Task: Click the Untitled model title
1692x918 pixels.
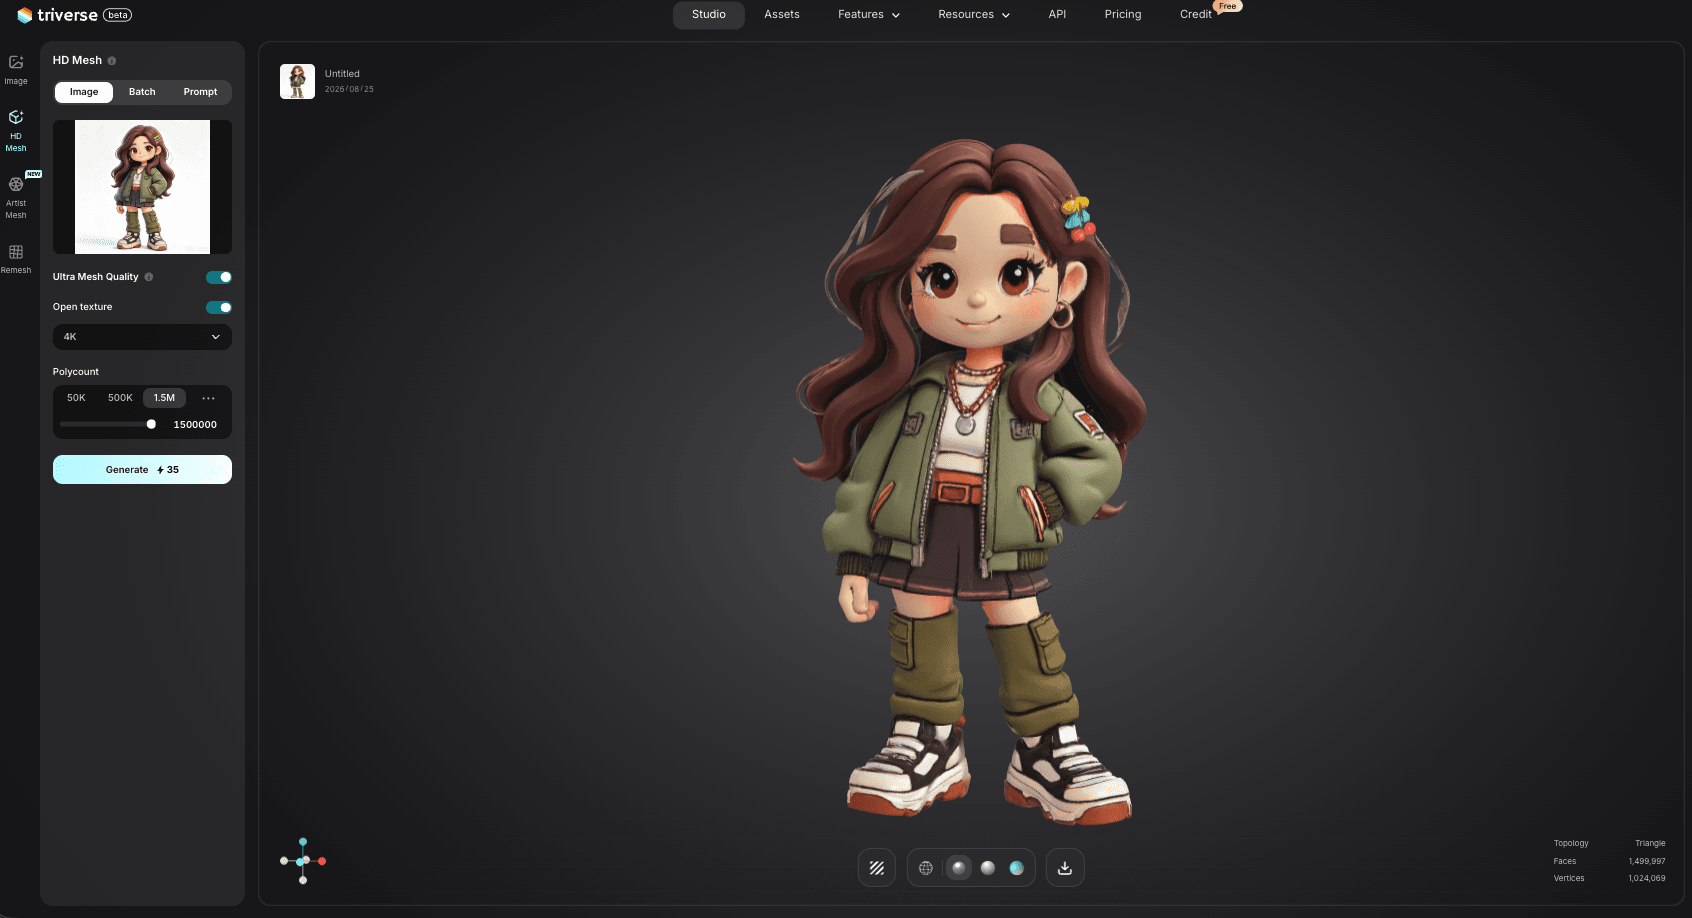Action: [342, 74]
